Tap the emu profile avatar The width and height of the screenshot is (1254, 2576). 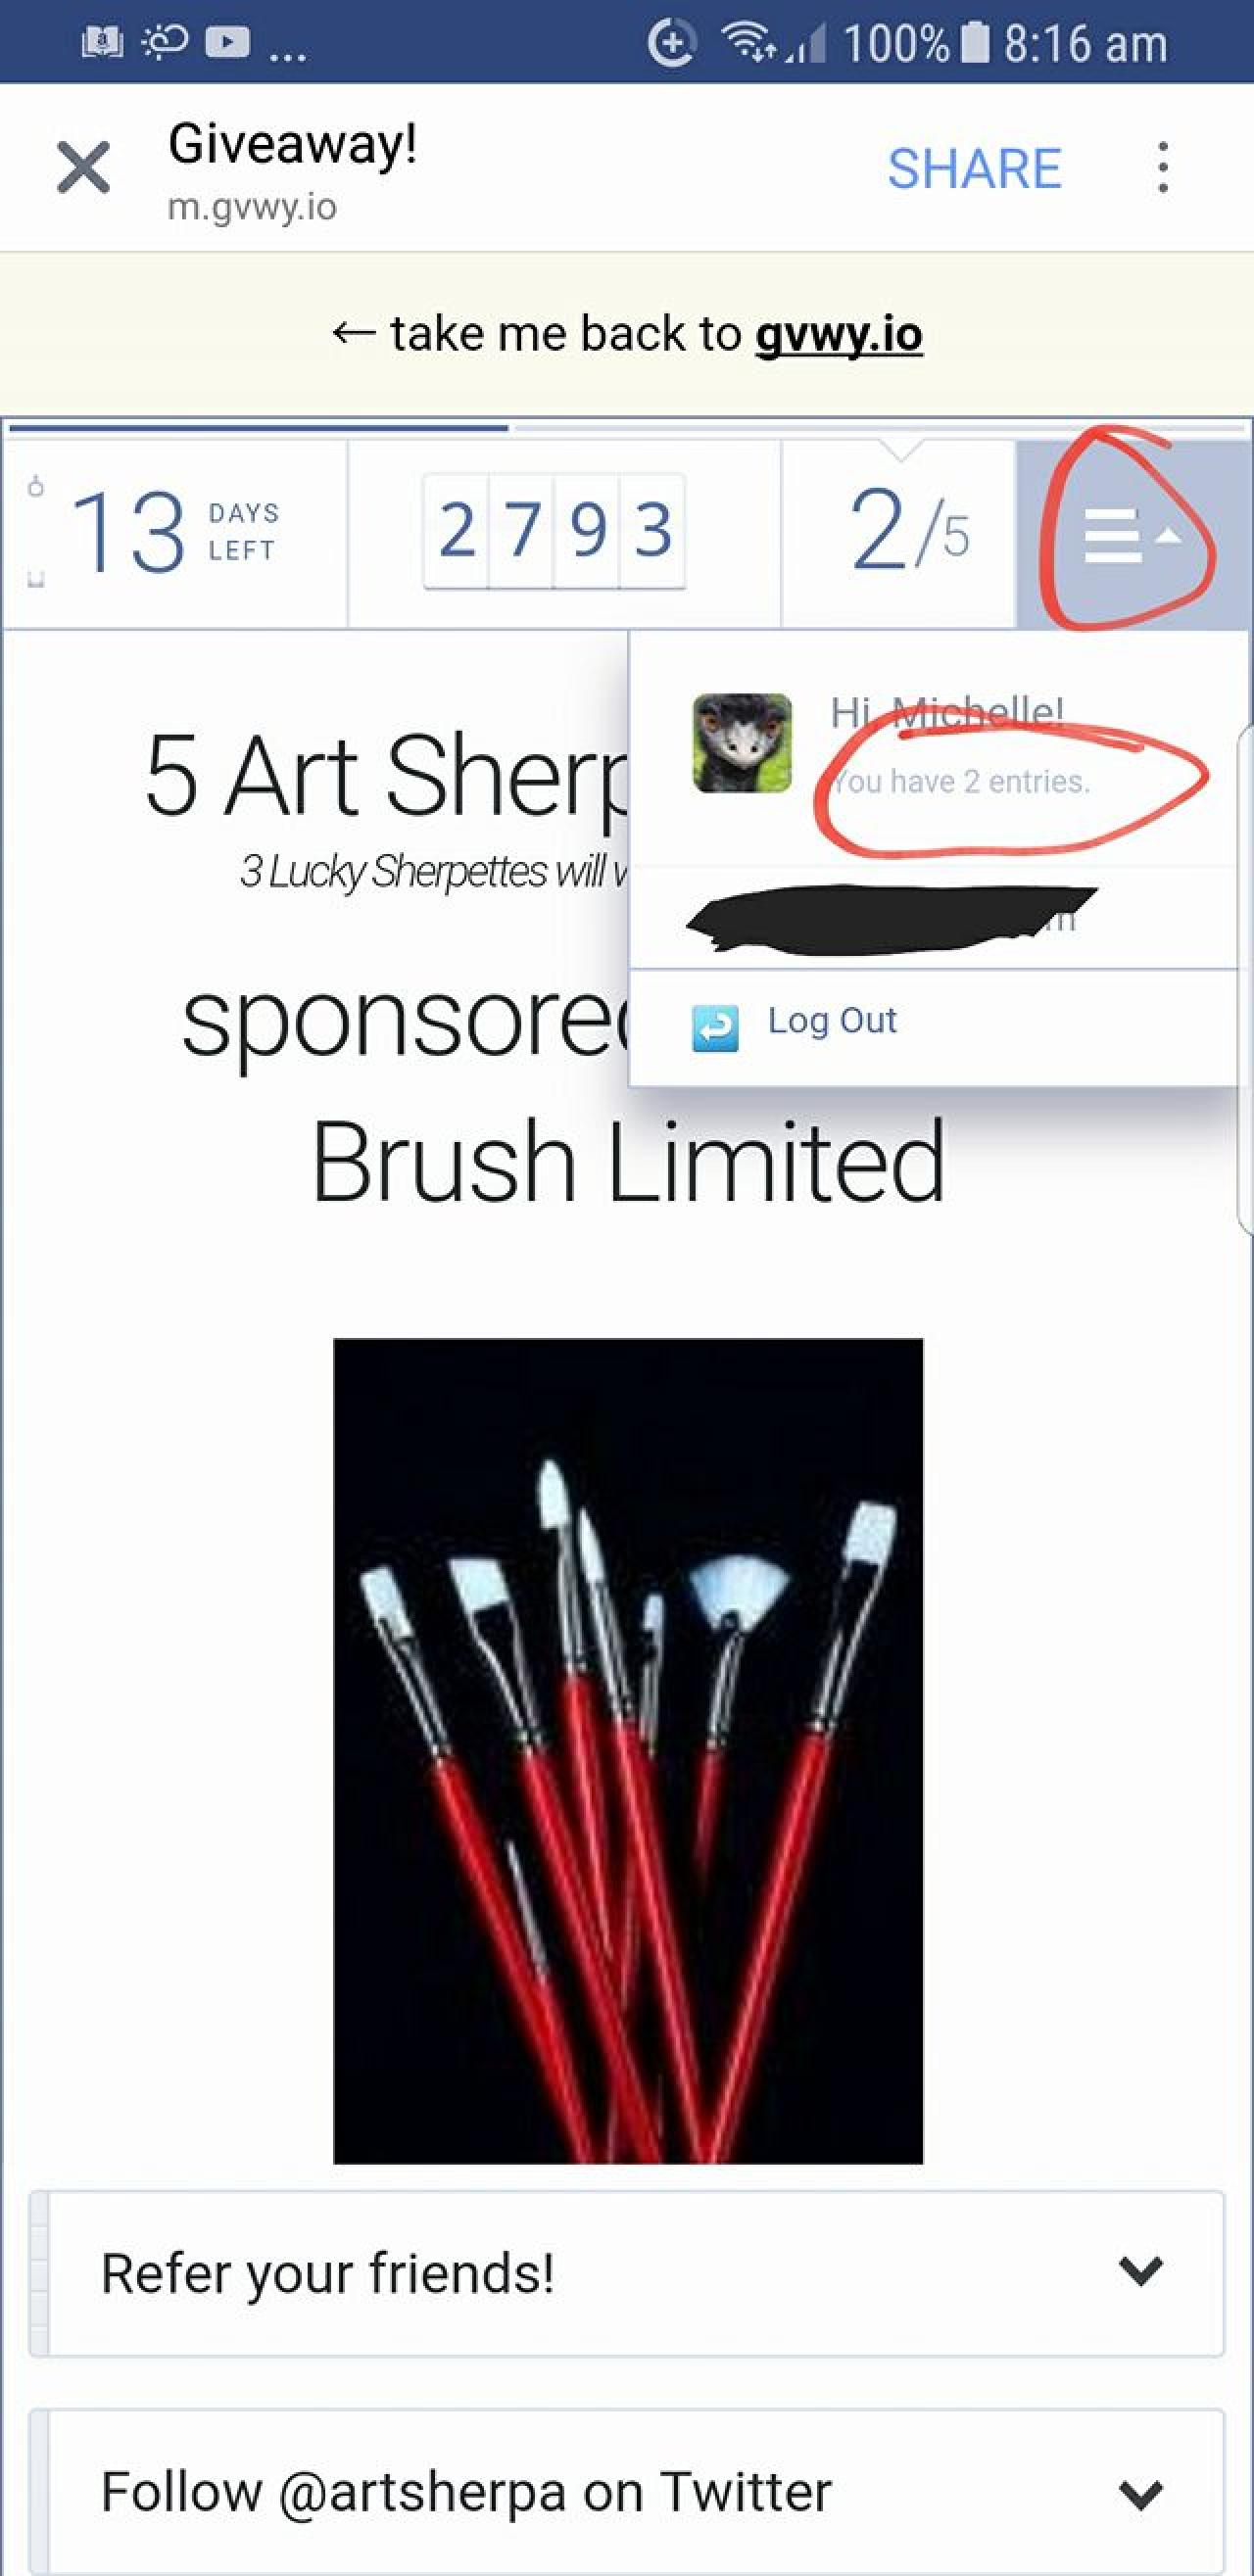pyautogui.click(x=742, y=743)
